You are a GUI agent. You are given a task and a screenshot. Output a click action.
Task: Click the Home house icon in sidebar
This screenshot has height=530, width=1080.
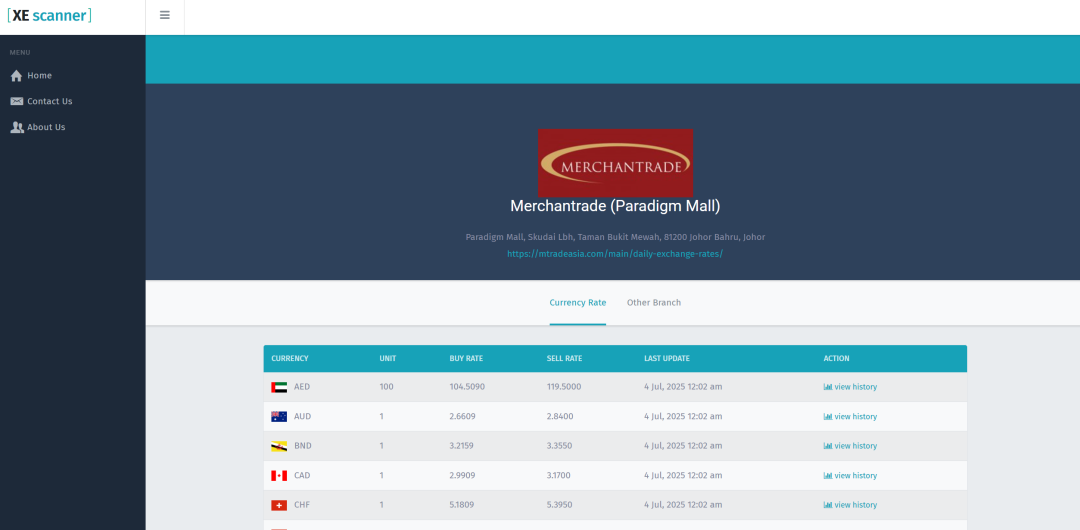[x=16, y=76]
